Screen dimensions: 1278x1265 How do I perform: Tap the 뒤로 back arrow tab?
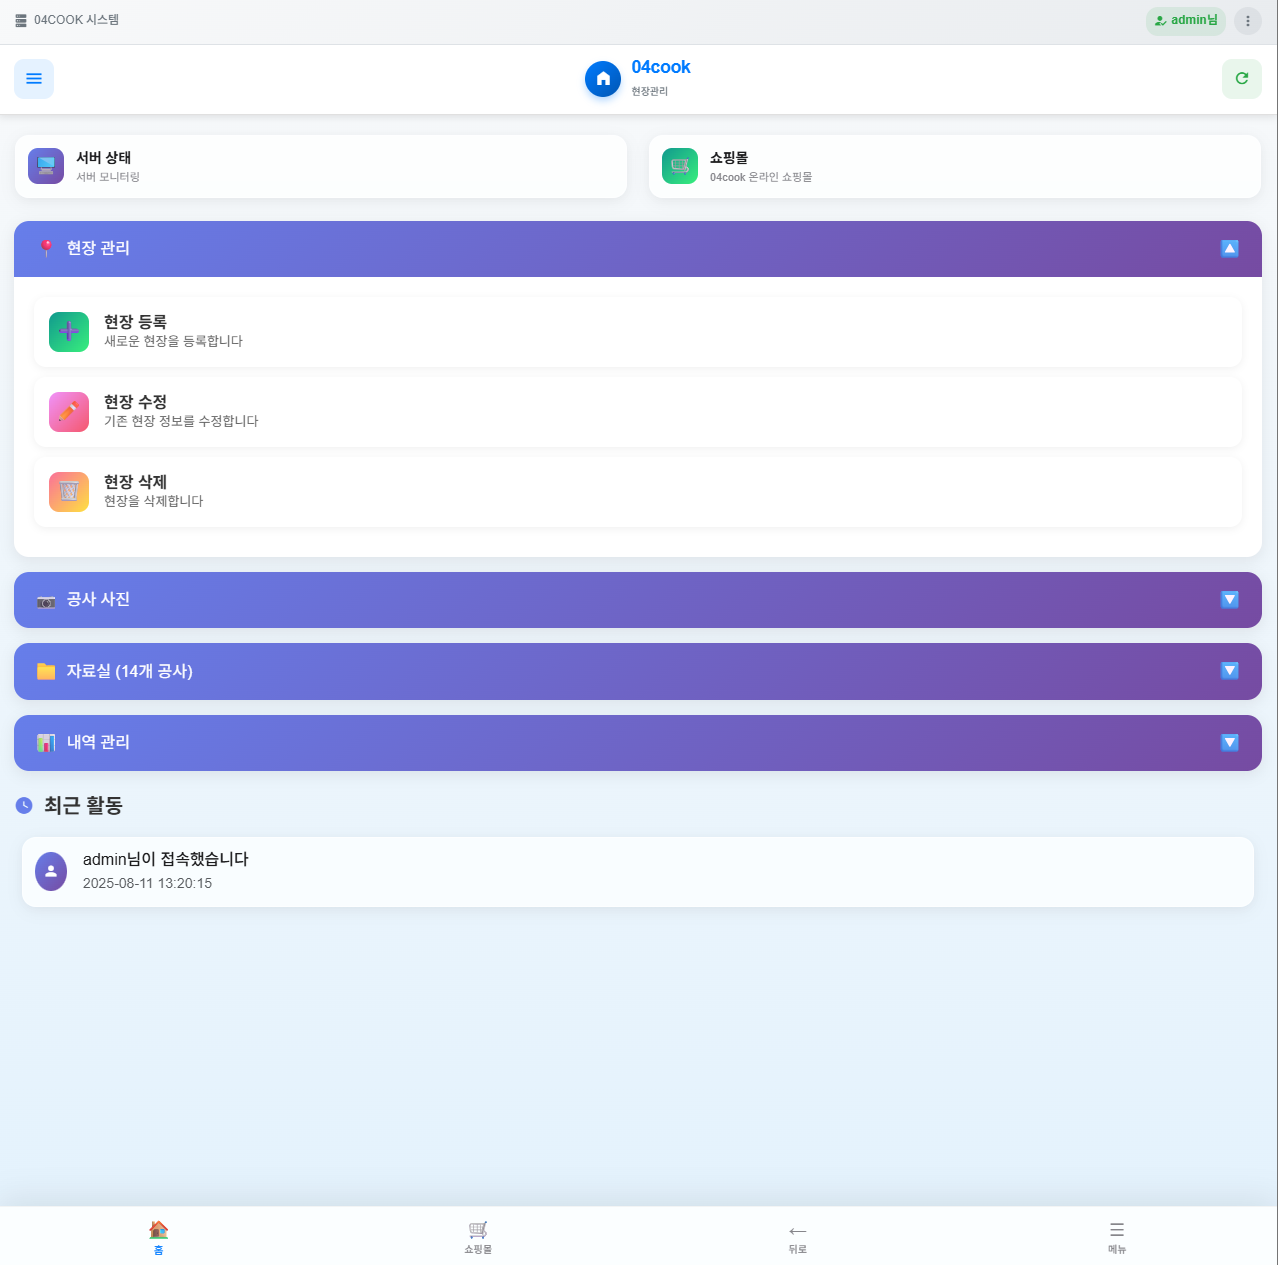pyautogui.click(x=797, y=1237)
